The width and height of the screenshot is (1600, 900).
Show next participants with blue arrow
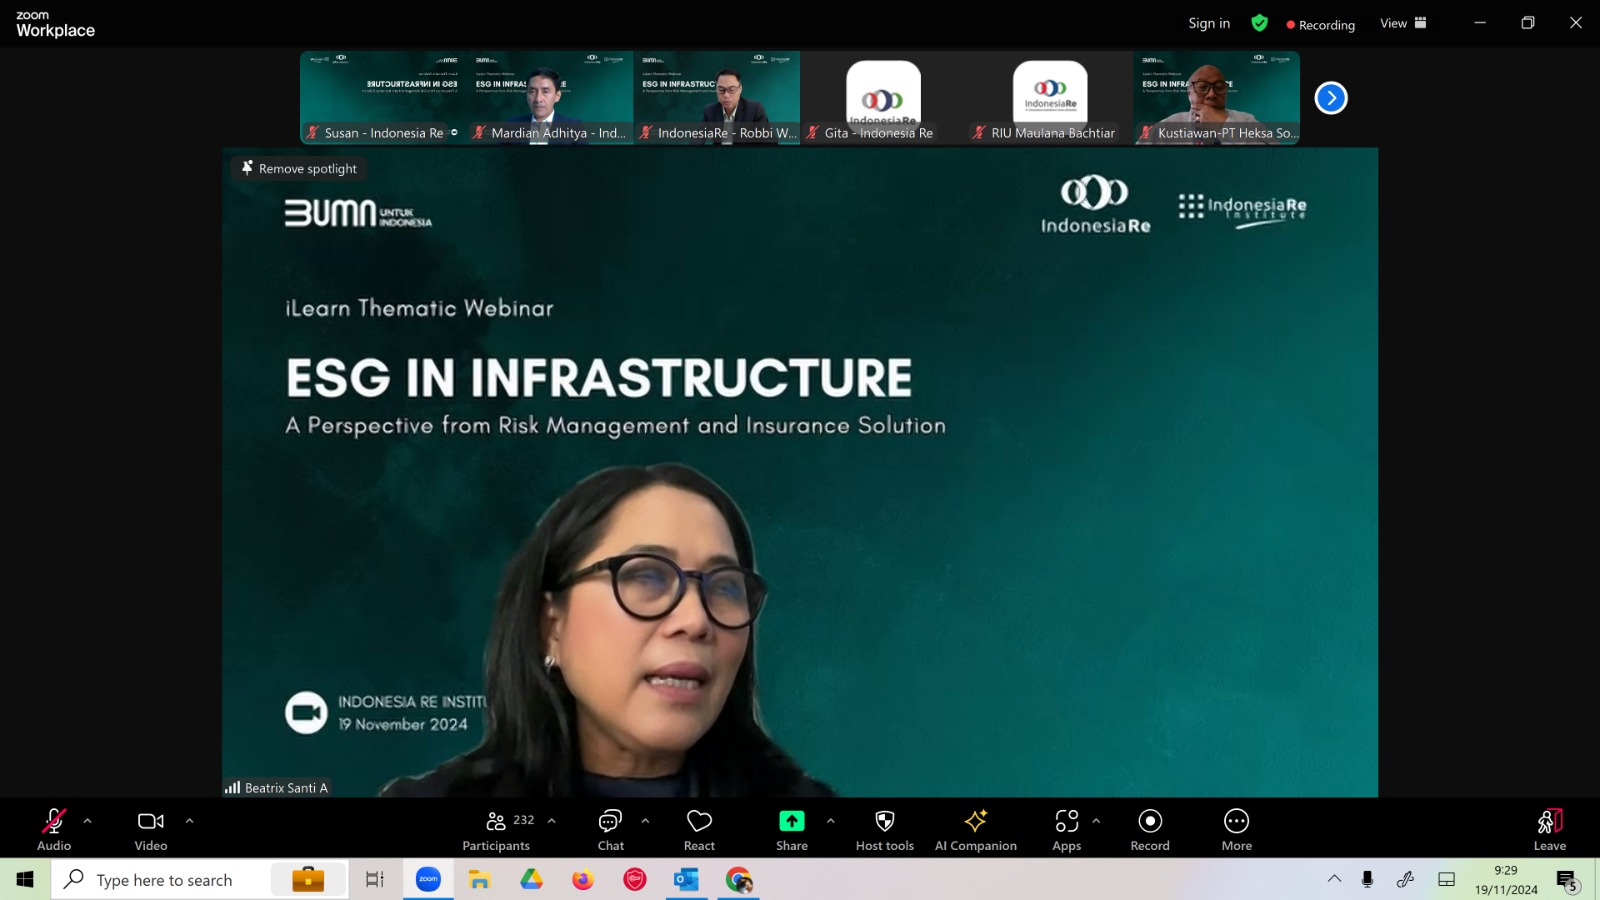pos(1331,98)
